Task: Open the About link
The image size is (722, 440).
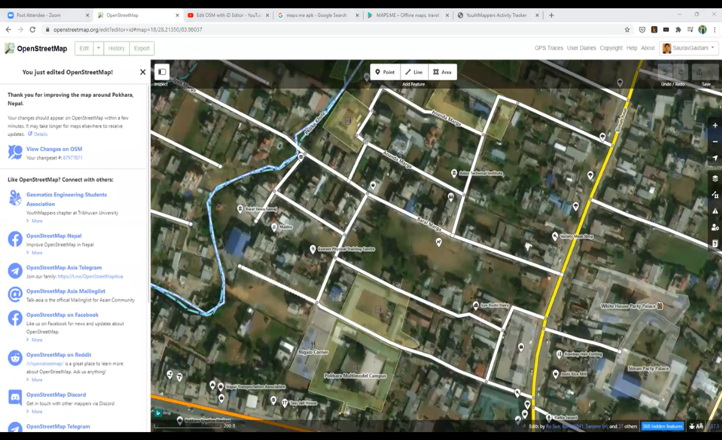Action: click(647, 48)
